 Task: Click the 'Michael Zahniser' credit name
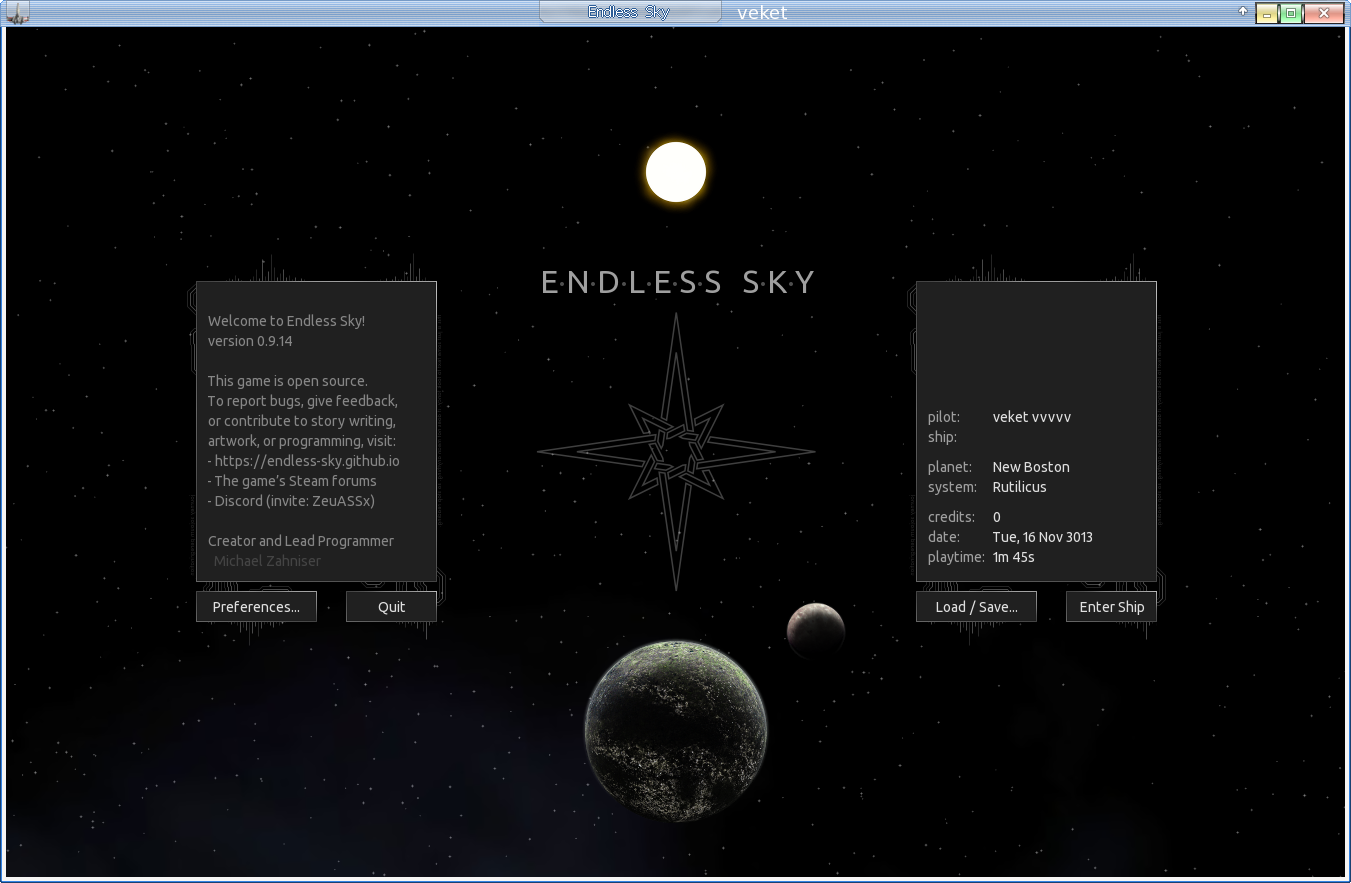coord(267,561)
